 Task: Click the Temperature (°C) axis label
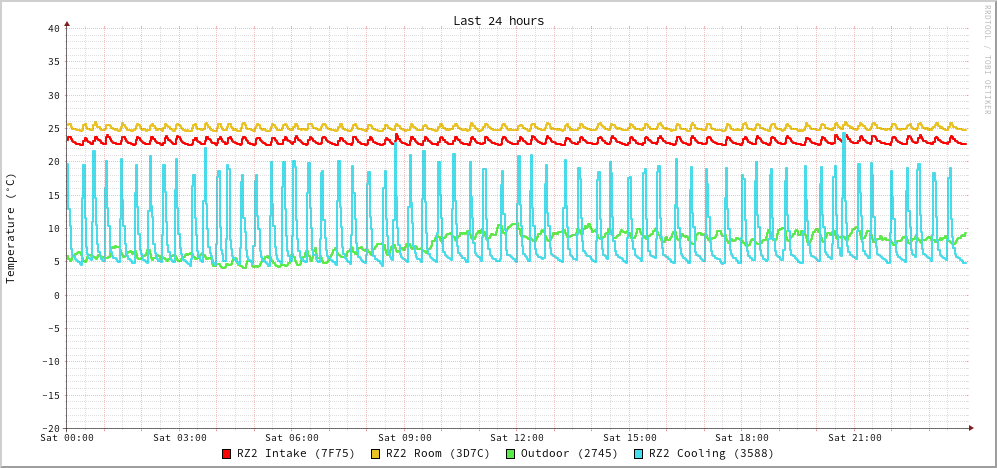[11, 228]
